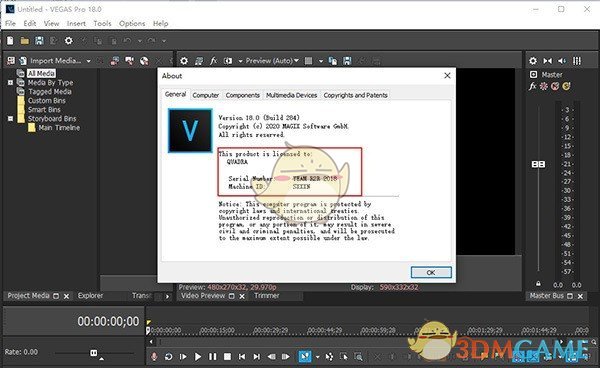Expand the Overlays dropdown arrow
Image resolution: width=600 pixels, height=368 pixels.
[x=321, y=61]
